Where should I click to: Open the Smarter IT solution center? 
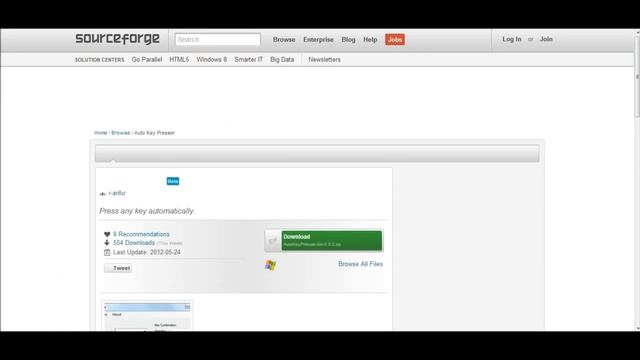249,60
